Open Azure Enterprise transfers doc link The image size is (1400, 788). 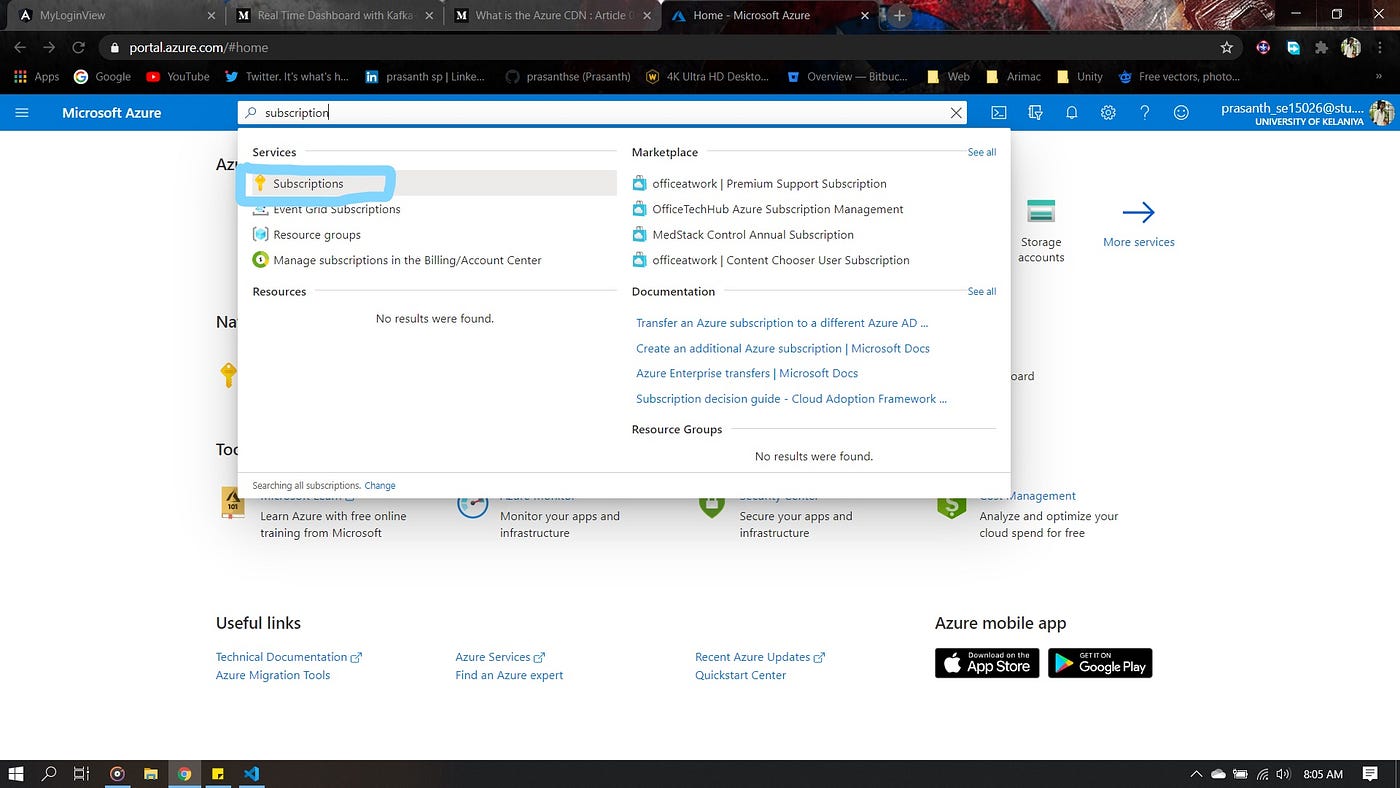747,373
